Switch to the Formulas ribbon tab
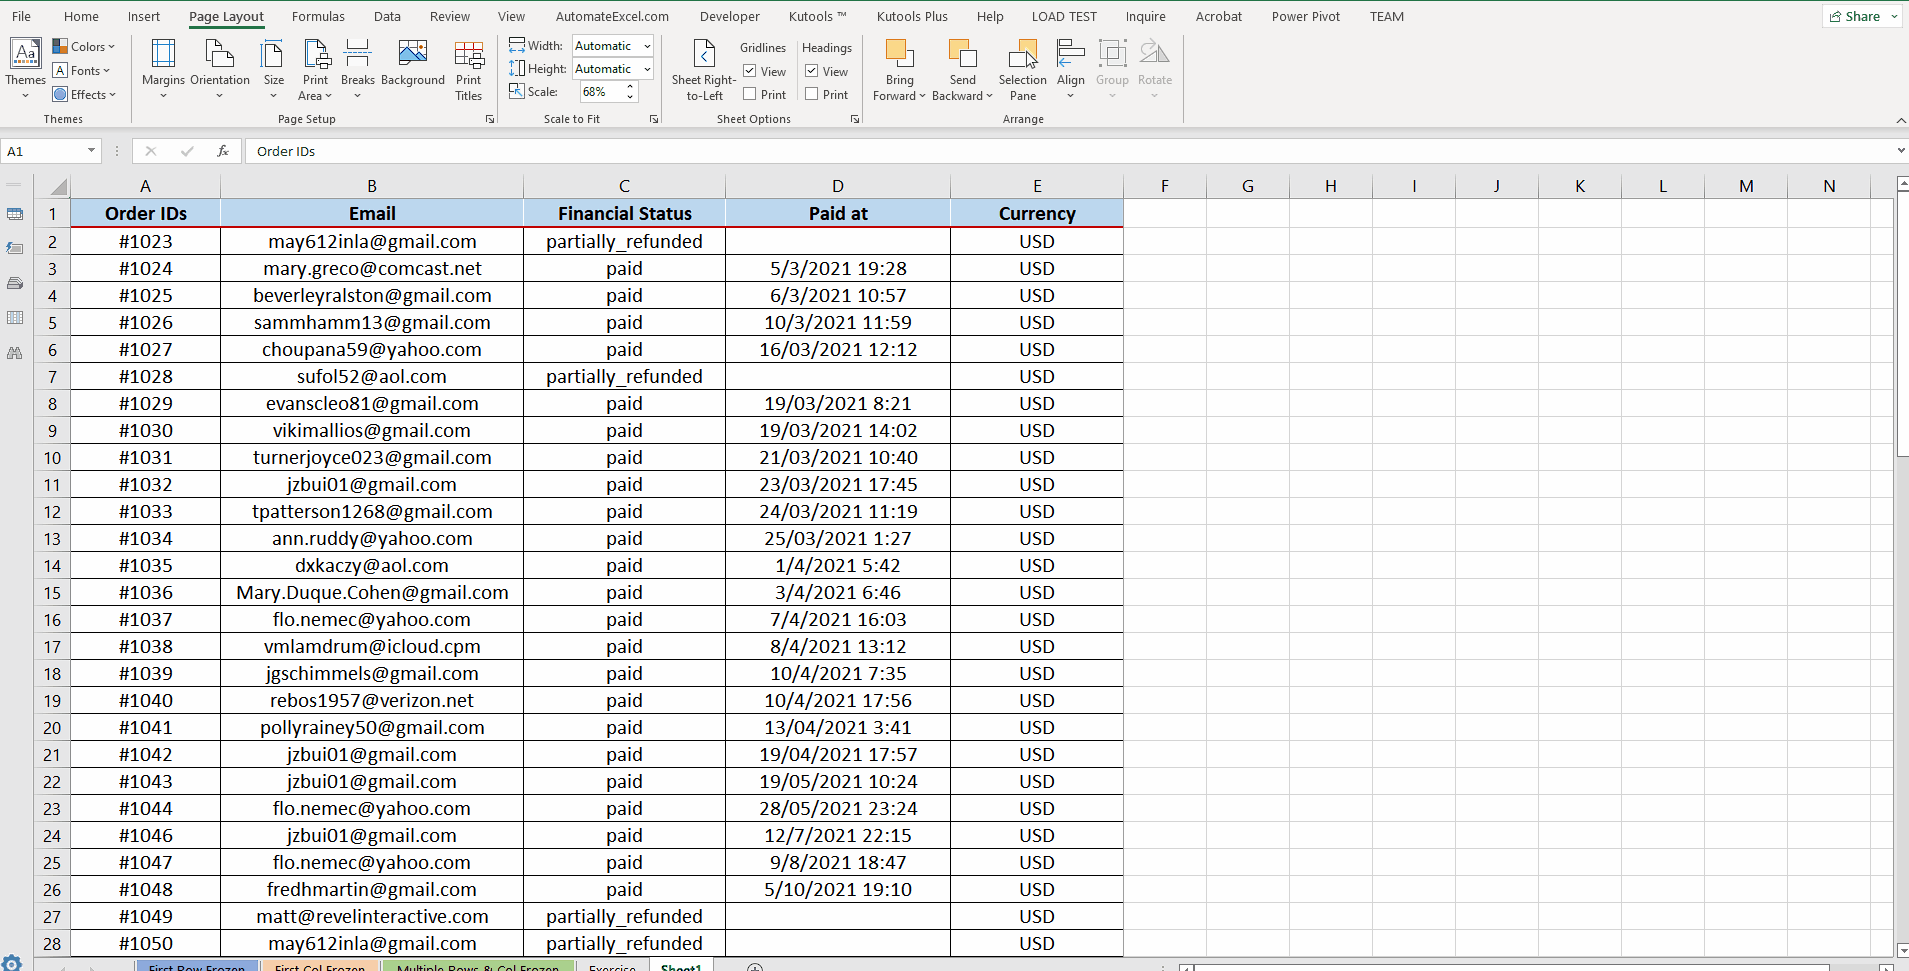This screenshot has height=971, width=1909. pos(318,17)
